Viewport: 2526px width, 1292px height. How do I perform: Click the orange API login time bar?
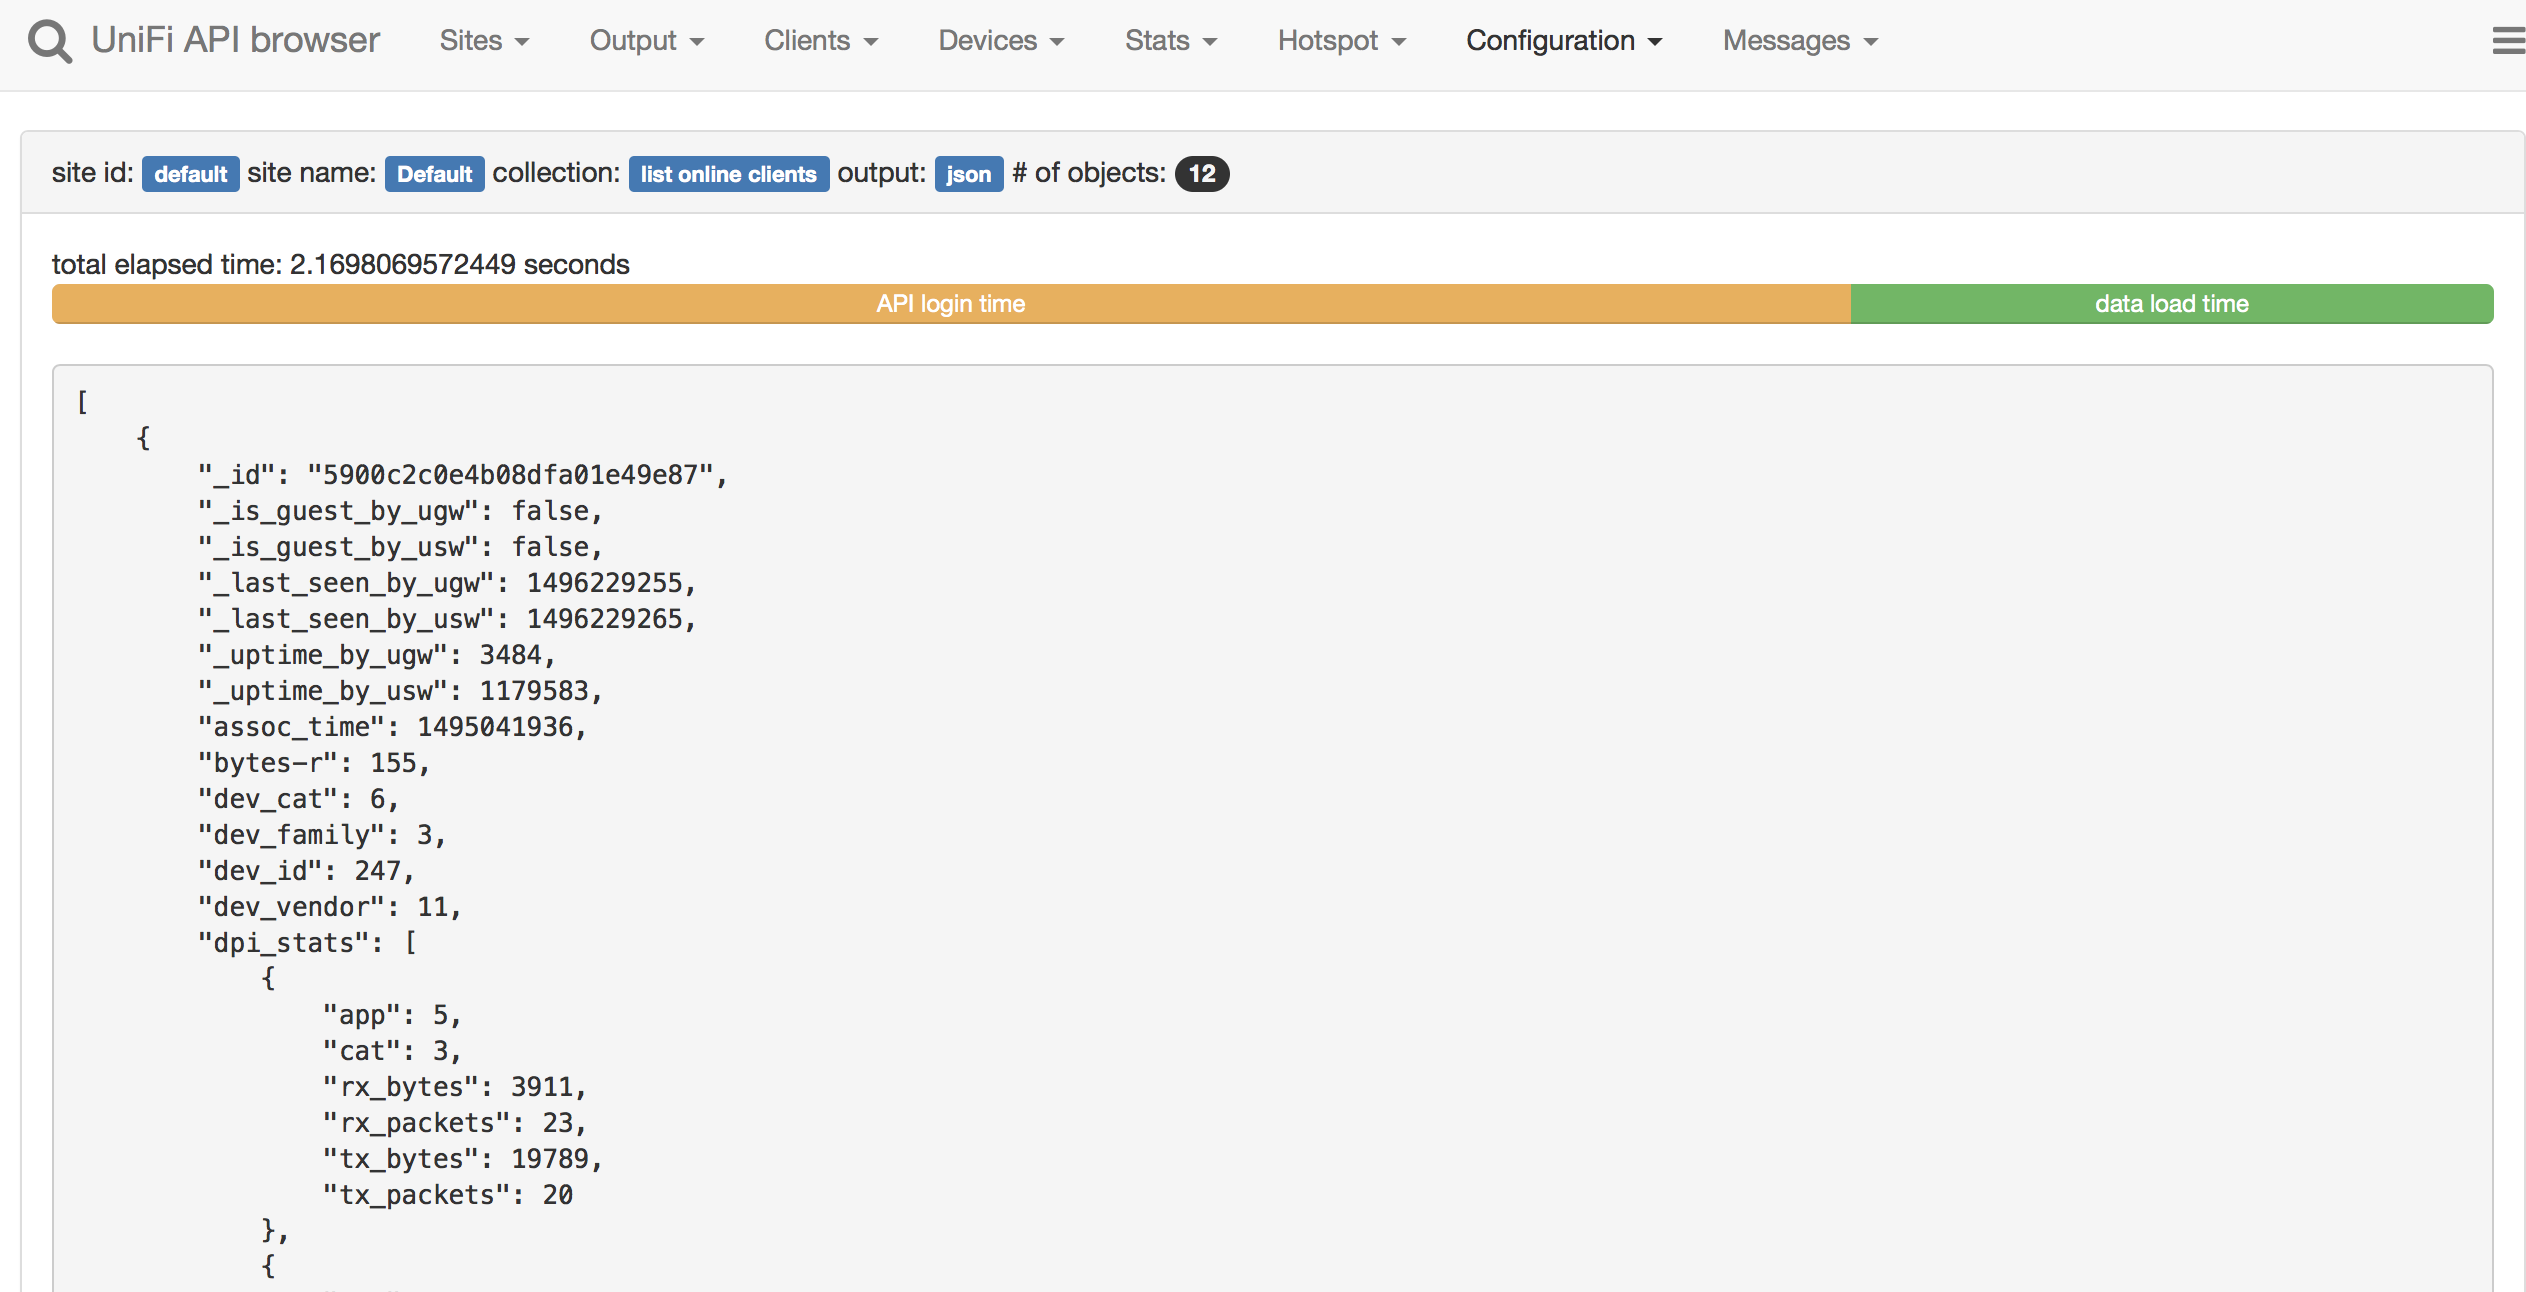[x=950, y=304]
